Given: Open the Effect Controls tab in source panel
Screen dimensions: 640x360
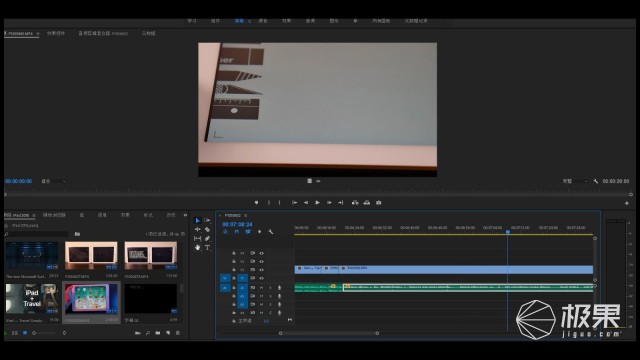Looking at the screenshot, I should [56, 33].
